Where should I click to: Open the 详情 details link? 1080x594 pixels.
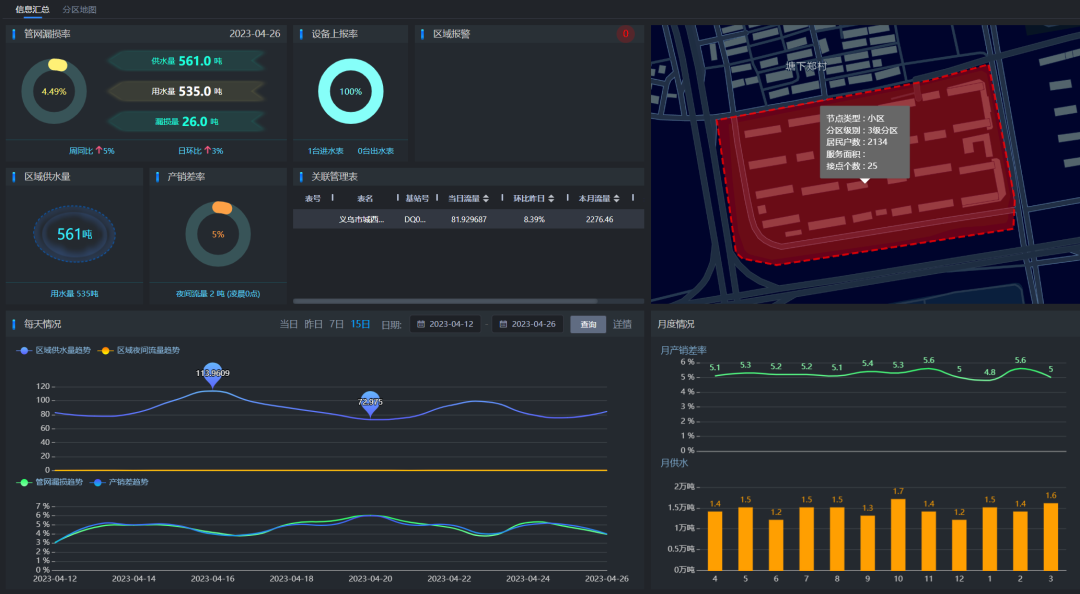point(622,324)
